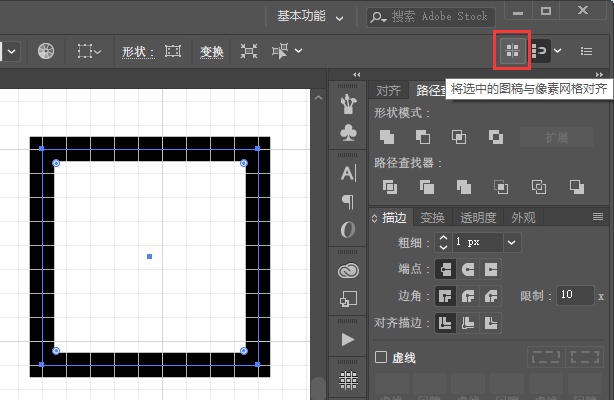This screenshot has height=400, width=614.
Task: Align stroke to inside option
Action: coord(468,323)
